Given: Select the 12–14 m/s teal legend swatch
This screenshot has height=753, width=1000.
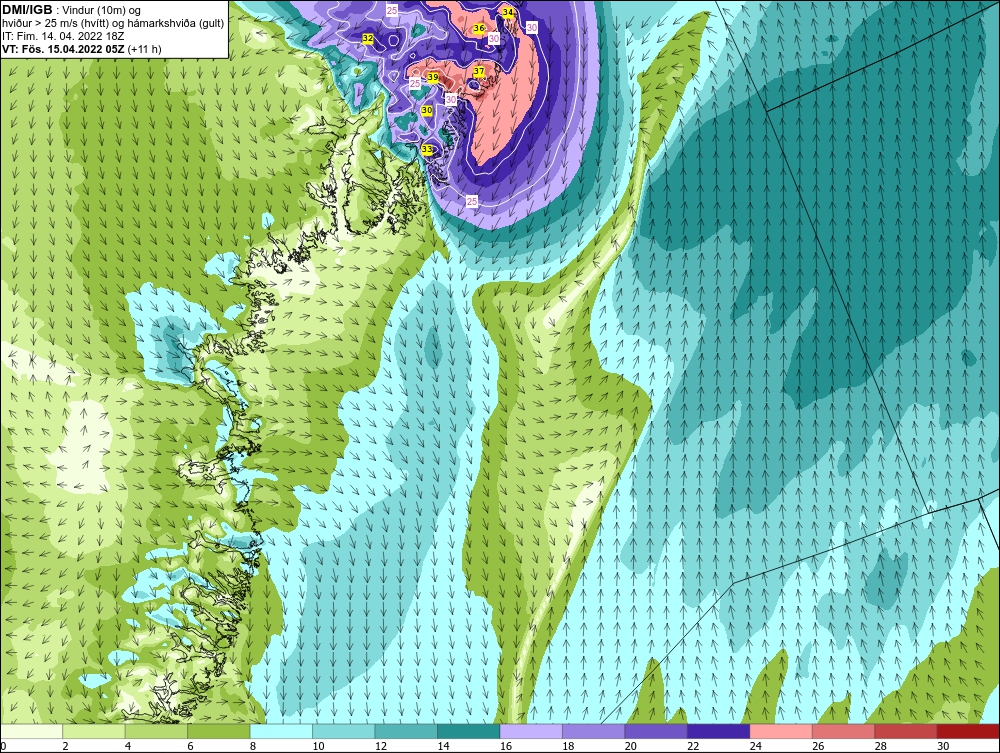Looking at the screenshot, I should click(x=406, y=731).
